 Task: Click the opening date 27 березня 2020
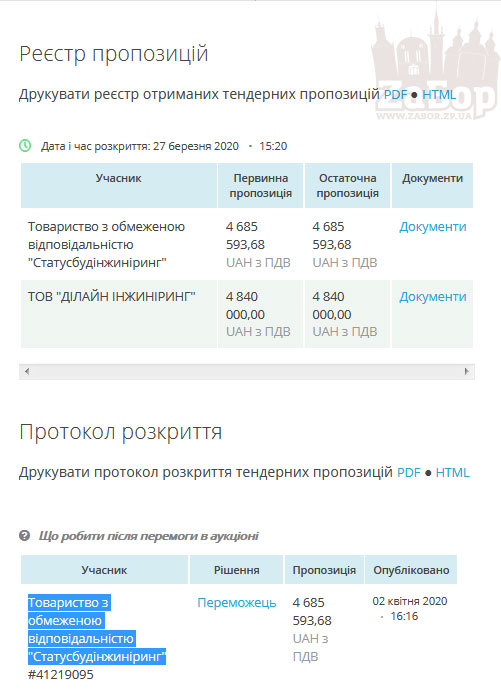[196, 146]
